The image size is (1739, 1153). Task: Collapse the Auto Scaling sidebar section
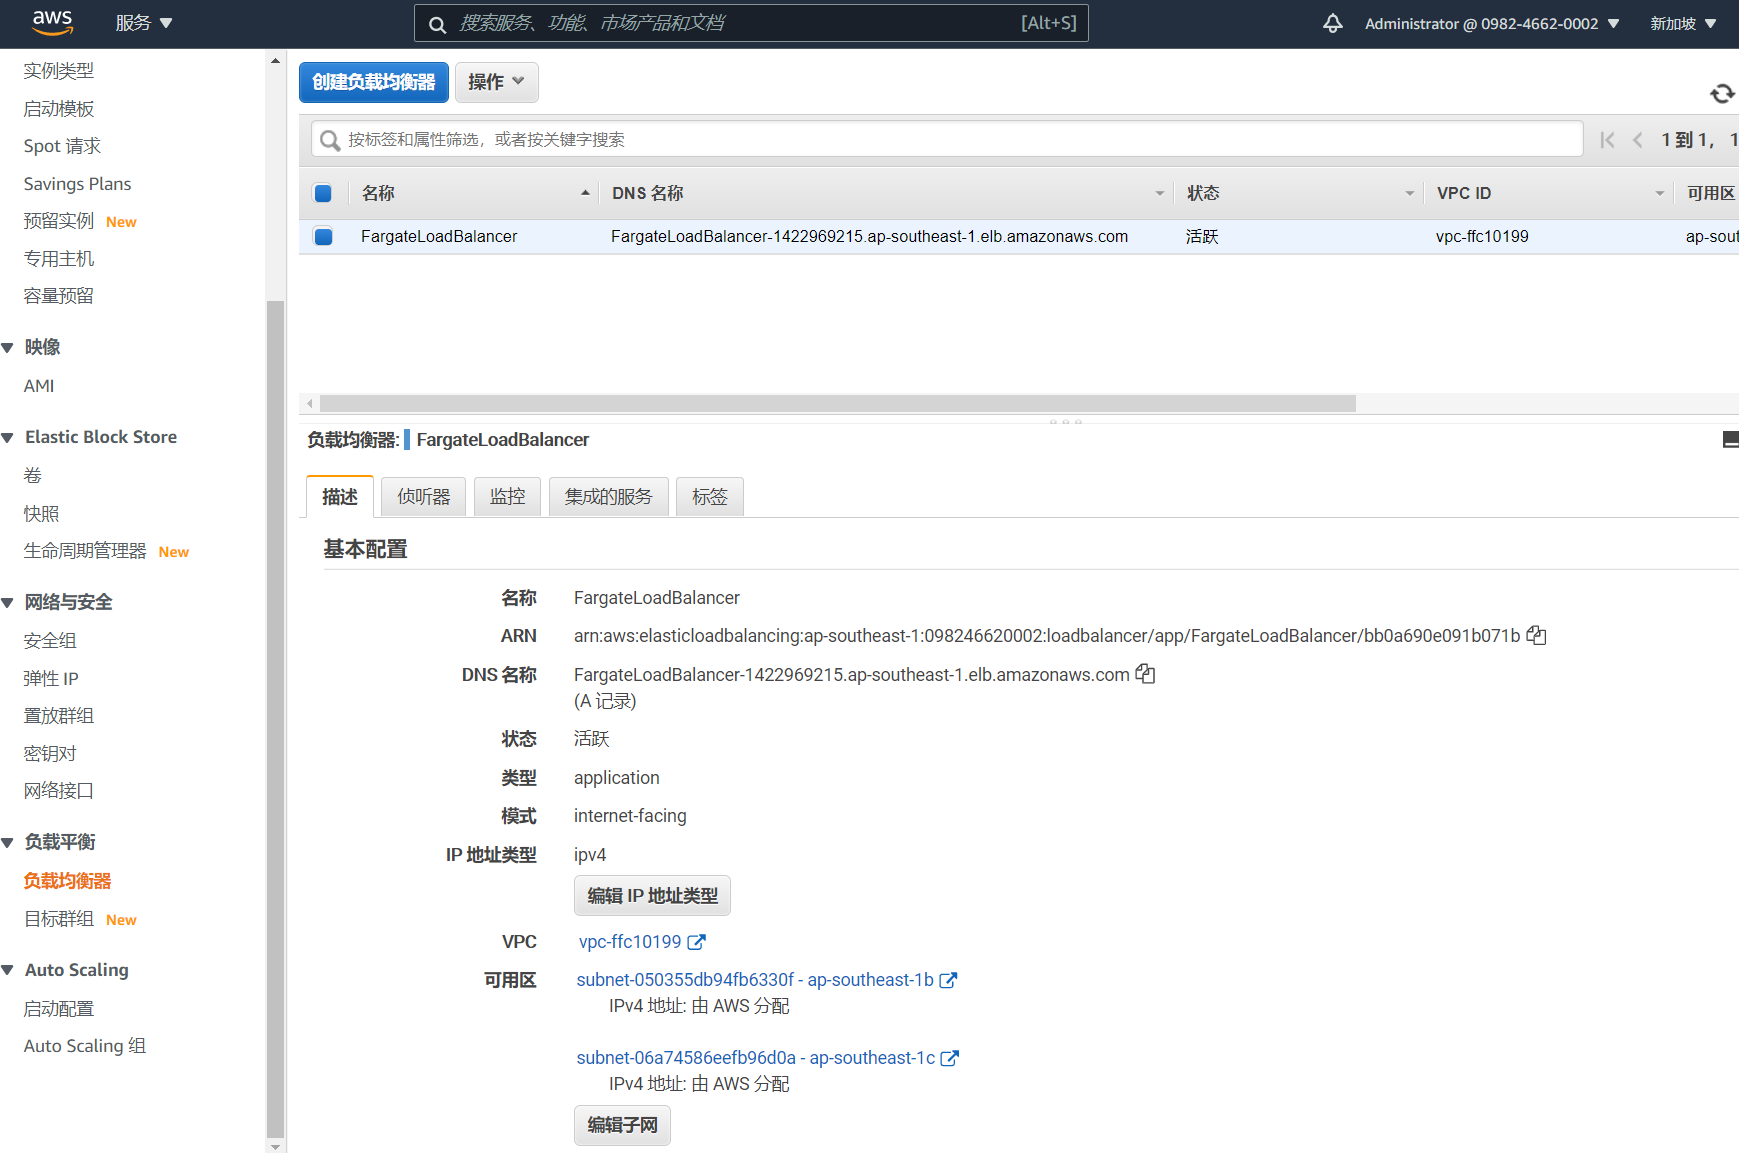(8, 970)
